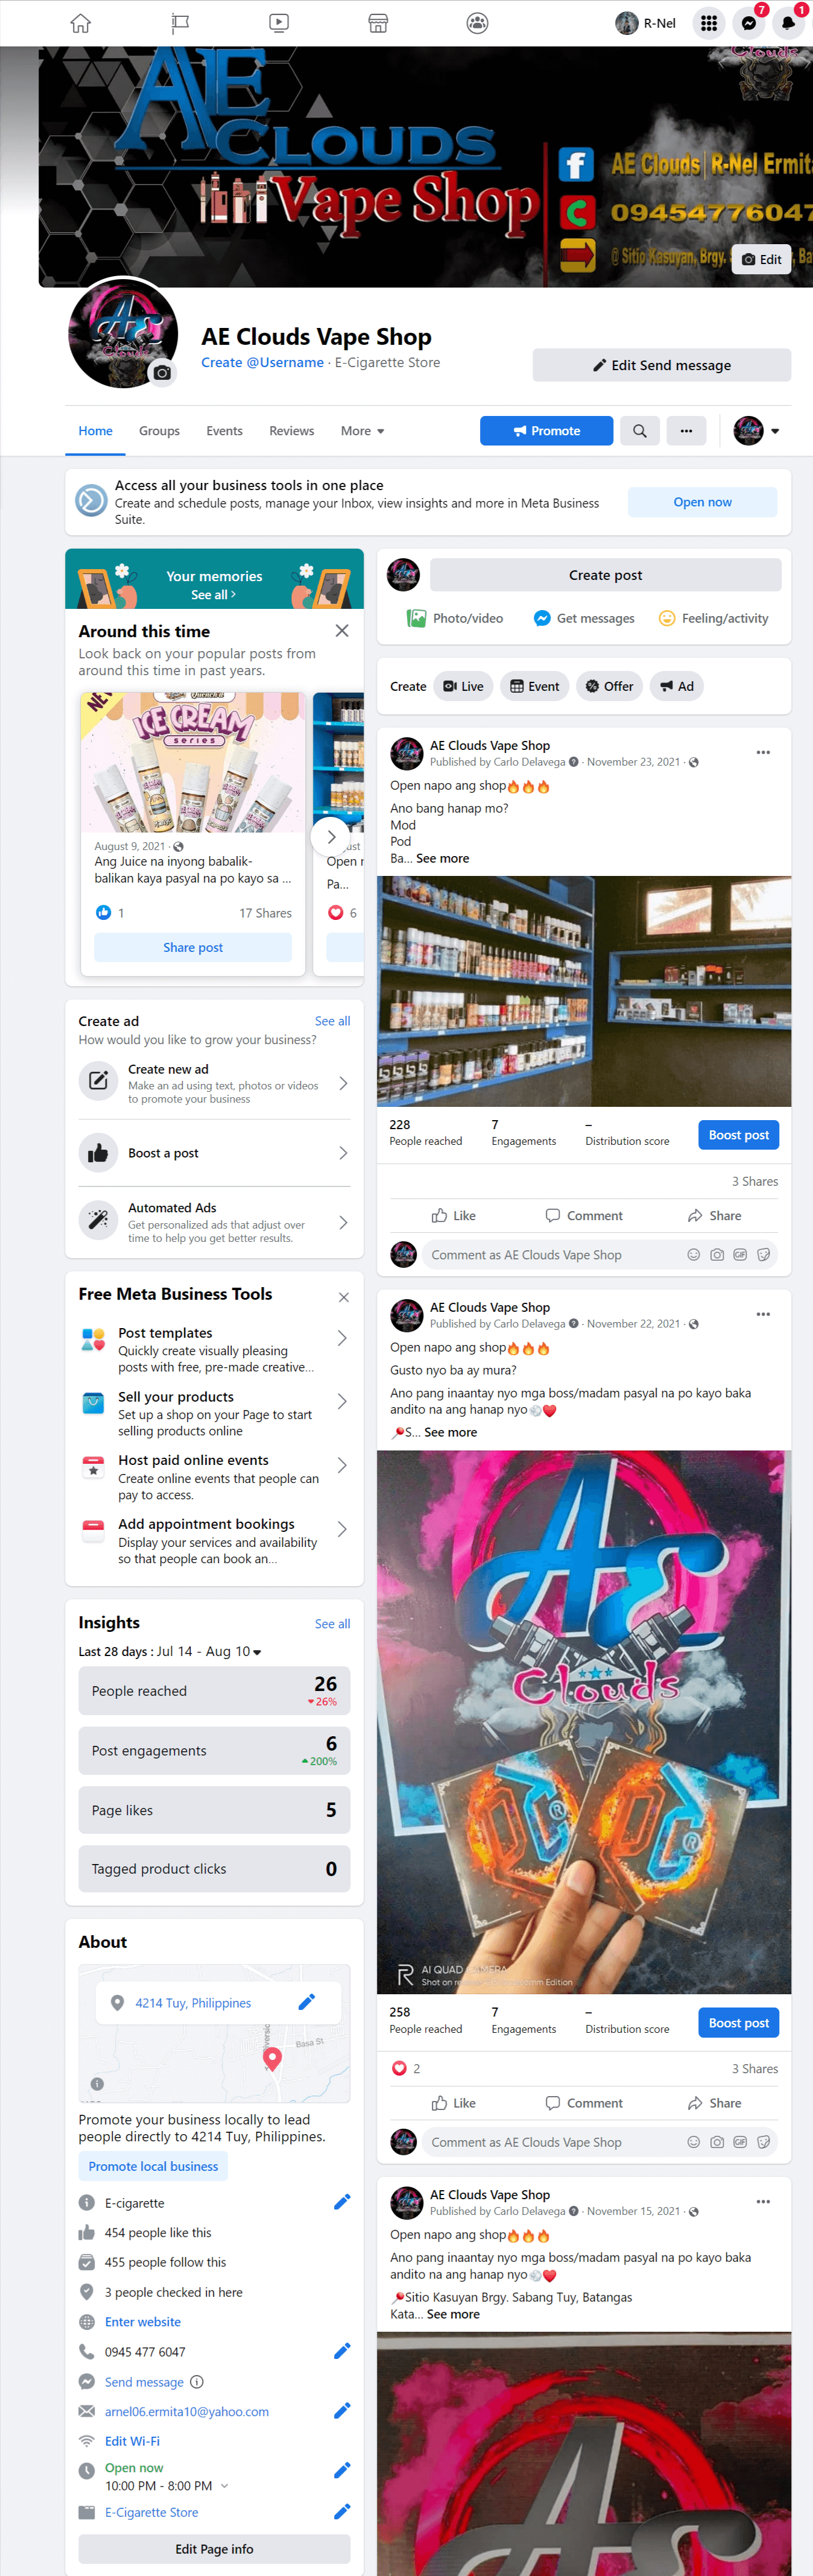813x2576 pixels.
Task: Open three-dot menu on November 23 post
Action: point(763,752)
